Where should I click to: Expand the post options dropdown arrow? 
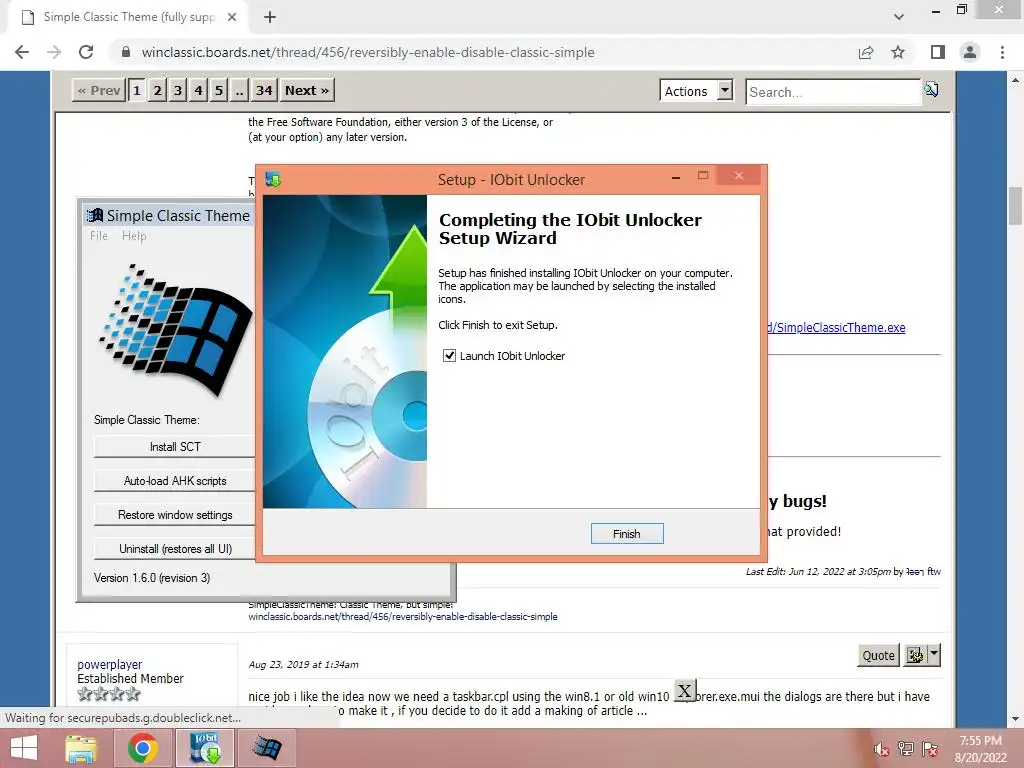pyautogui.click(x=934, y=654)
